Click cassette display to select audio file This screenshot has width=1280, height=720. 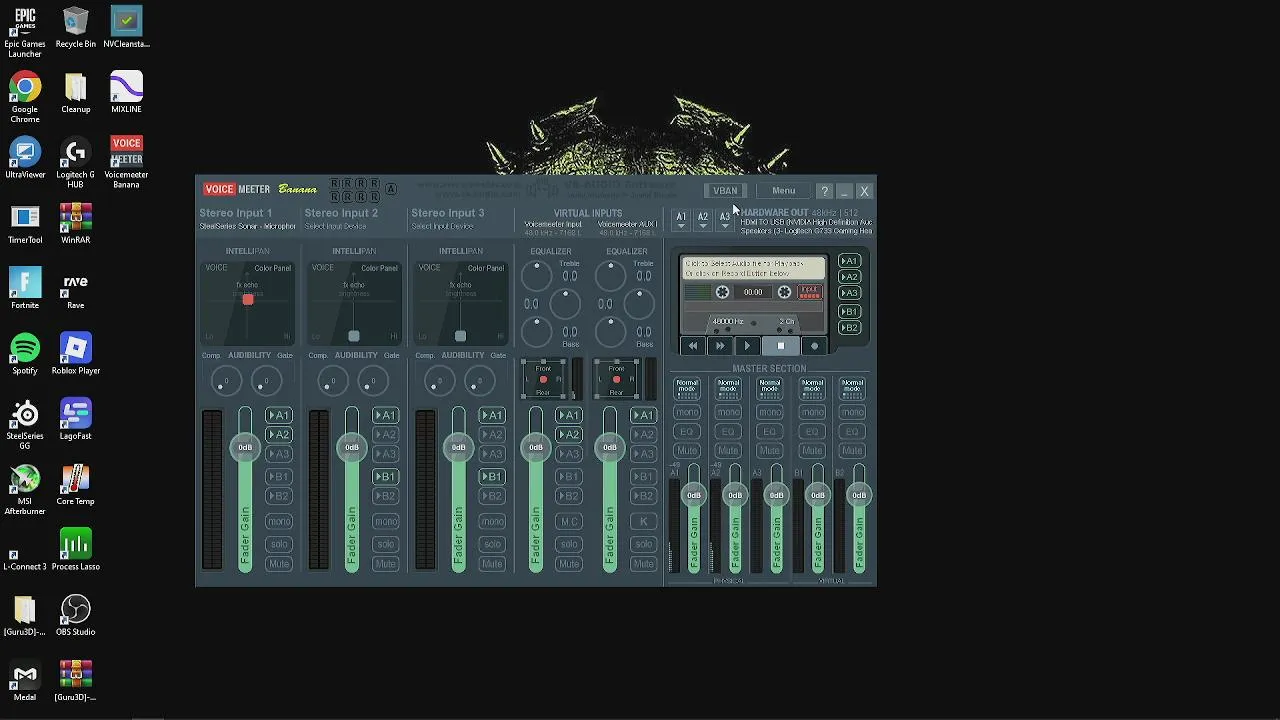(754, 268)
